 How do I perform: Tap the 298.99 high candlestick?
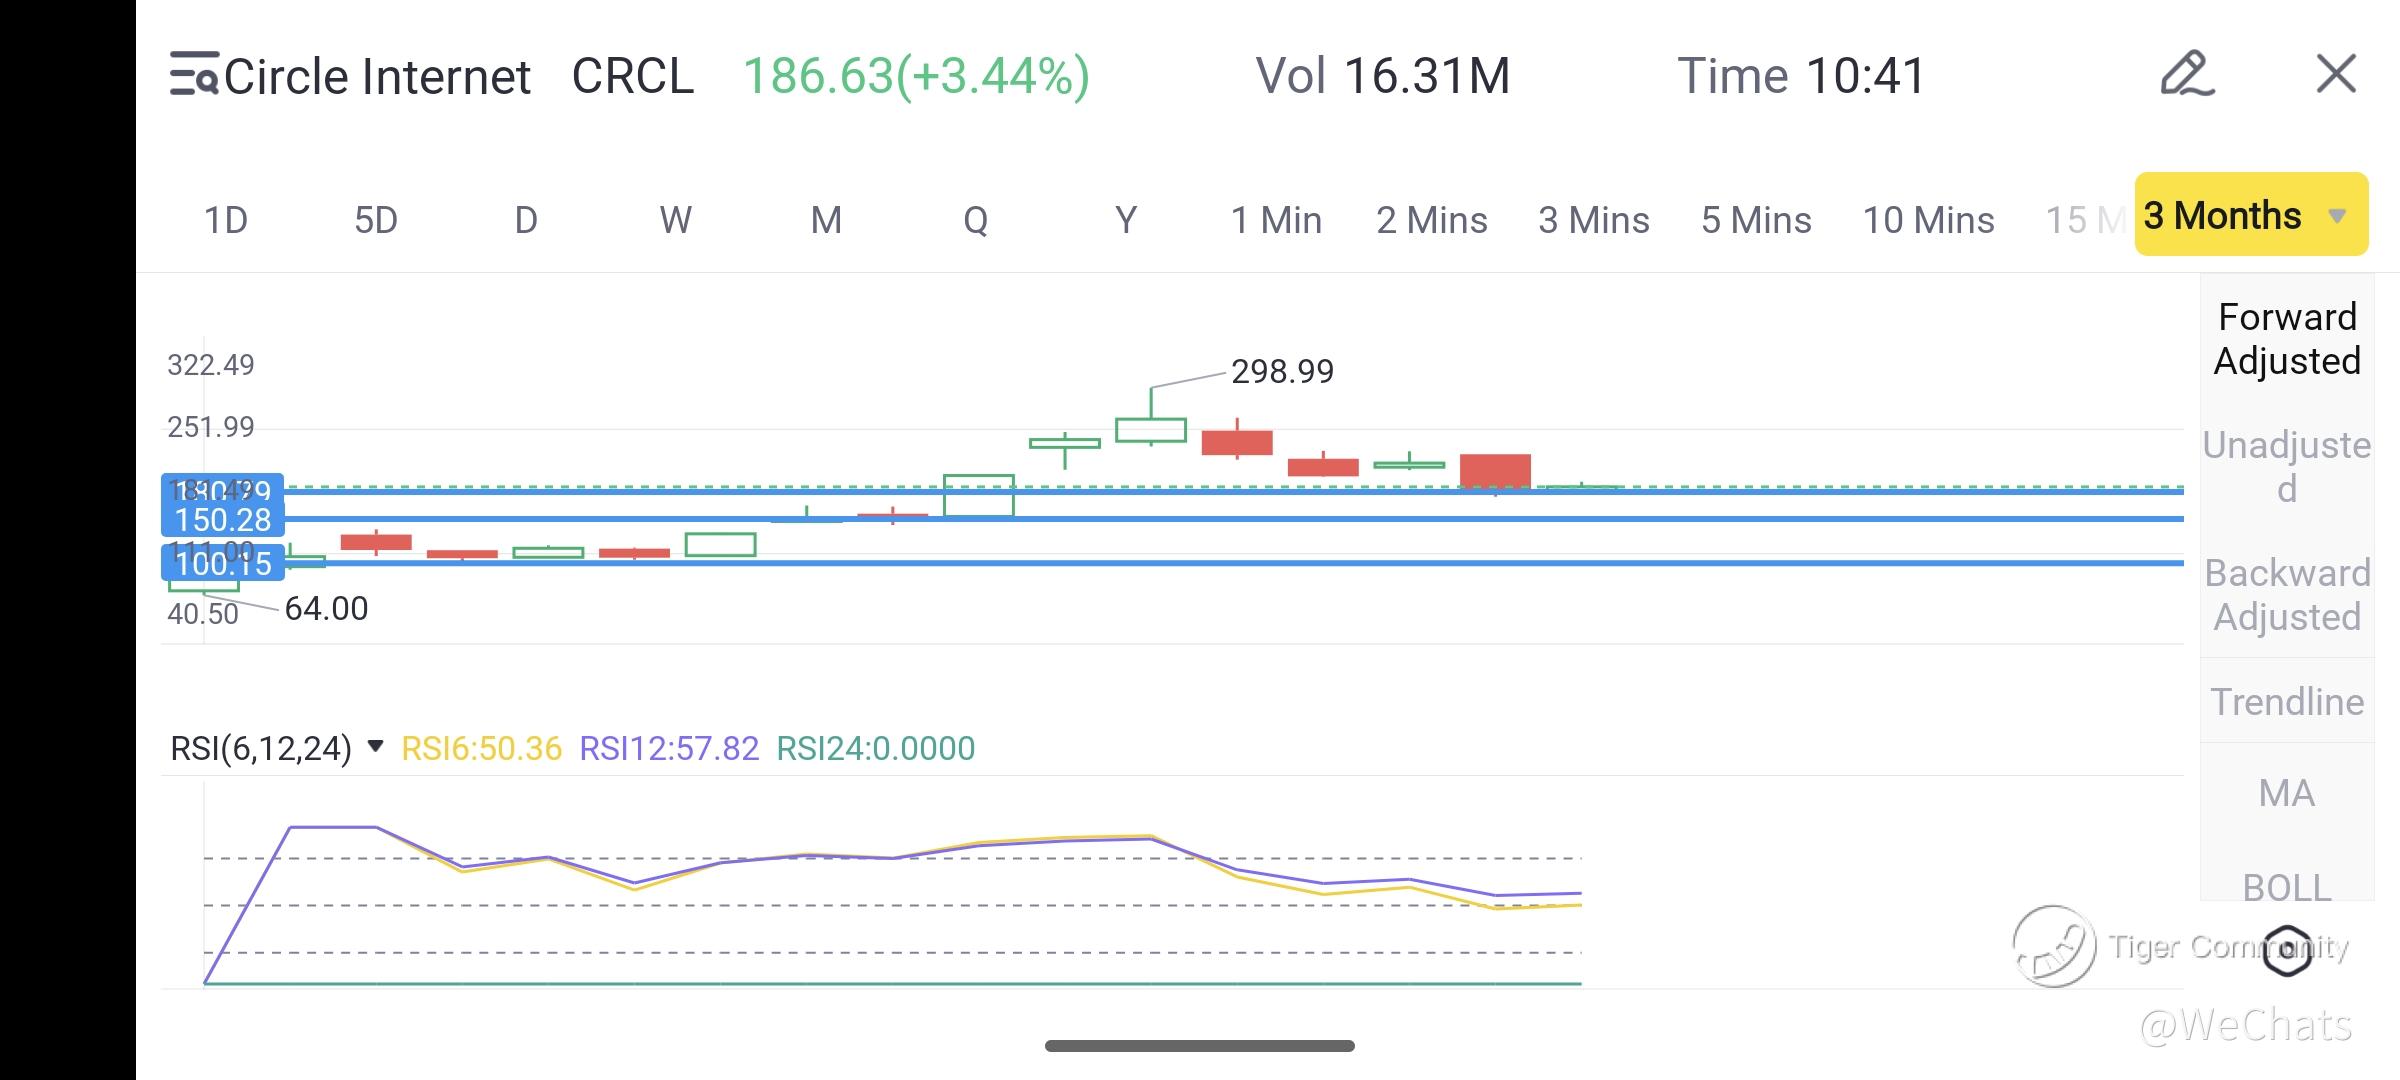tap(1151, 428)
